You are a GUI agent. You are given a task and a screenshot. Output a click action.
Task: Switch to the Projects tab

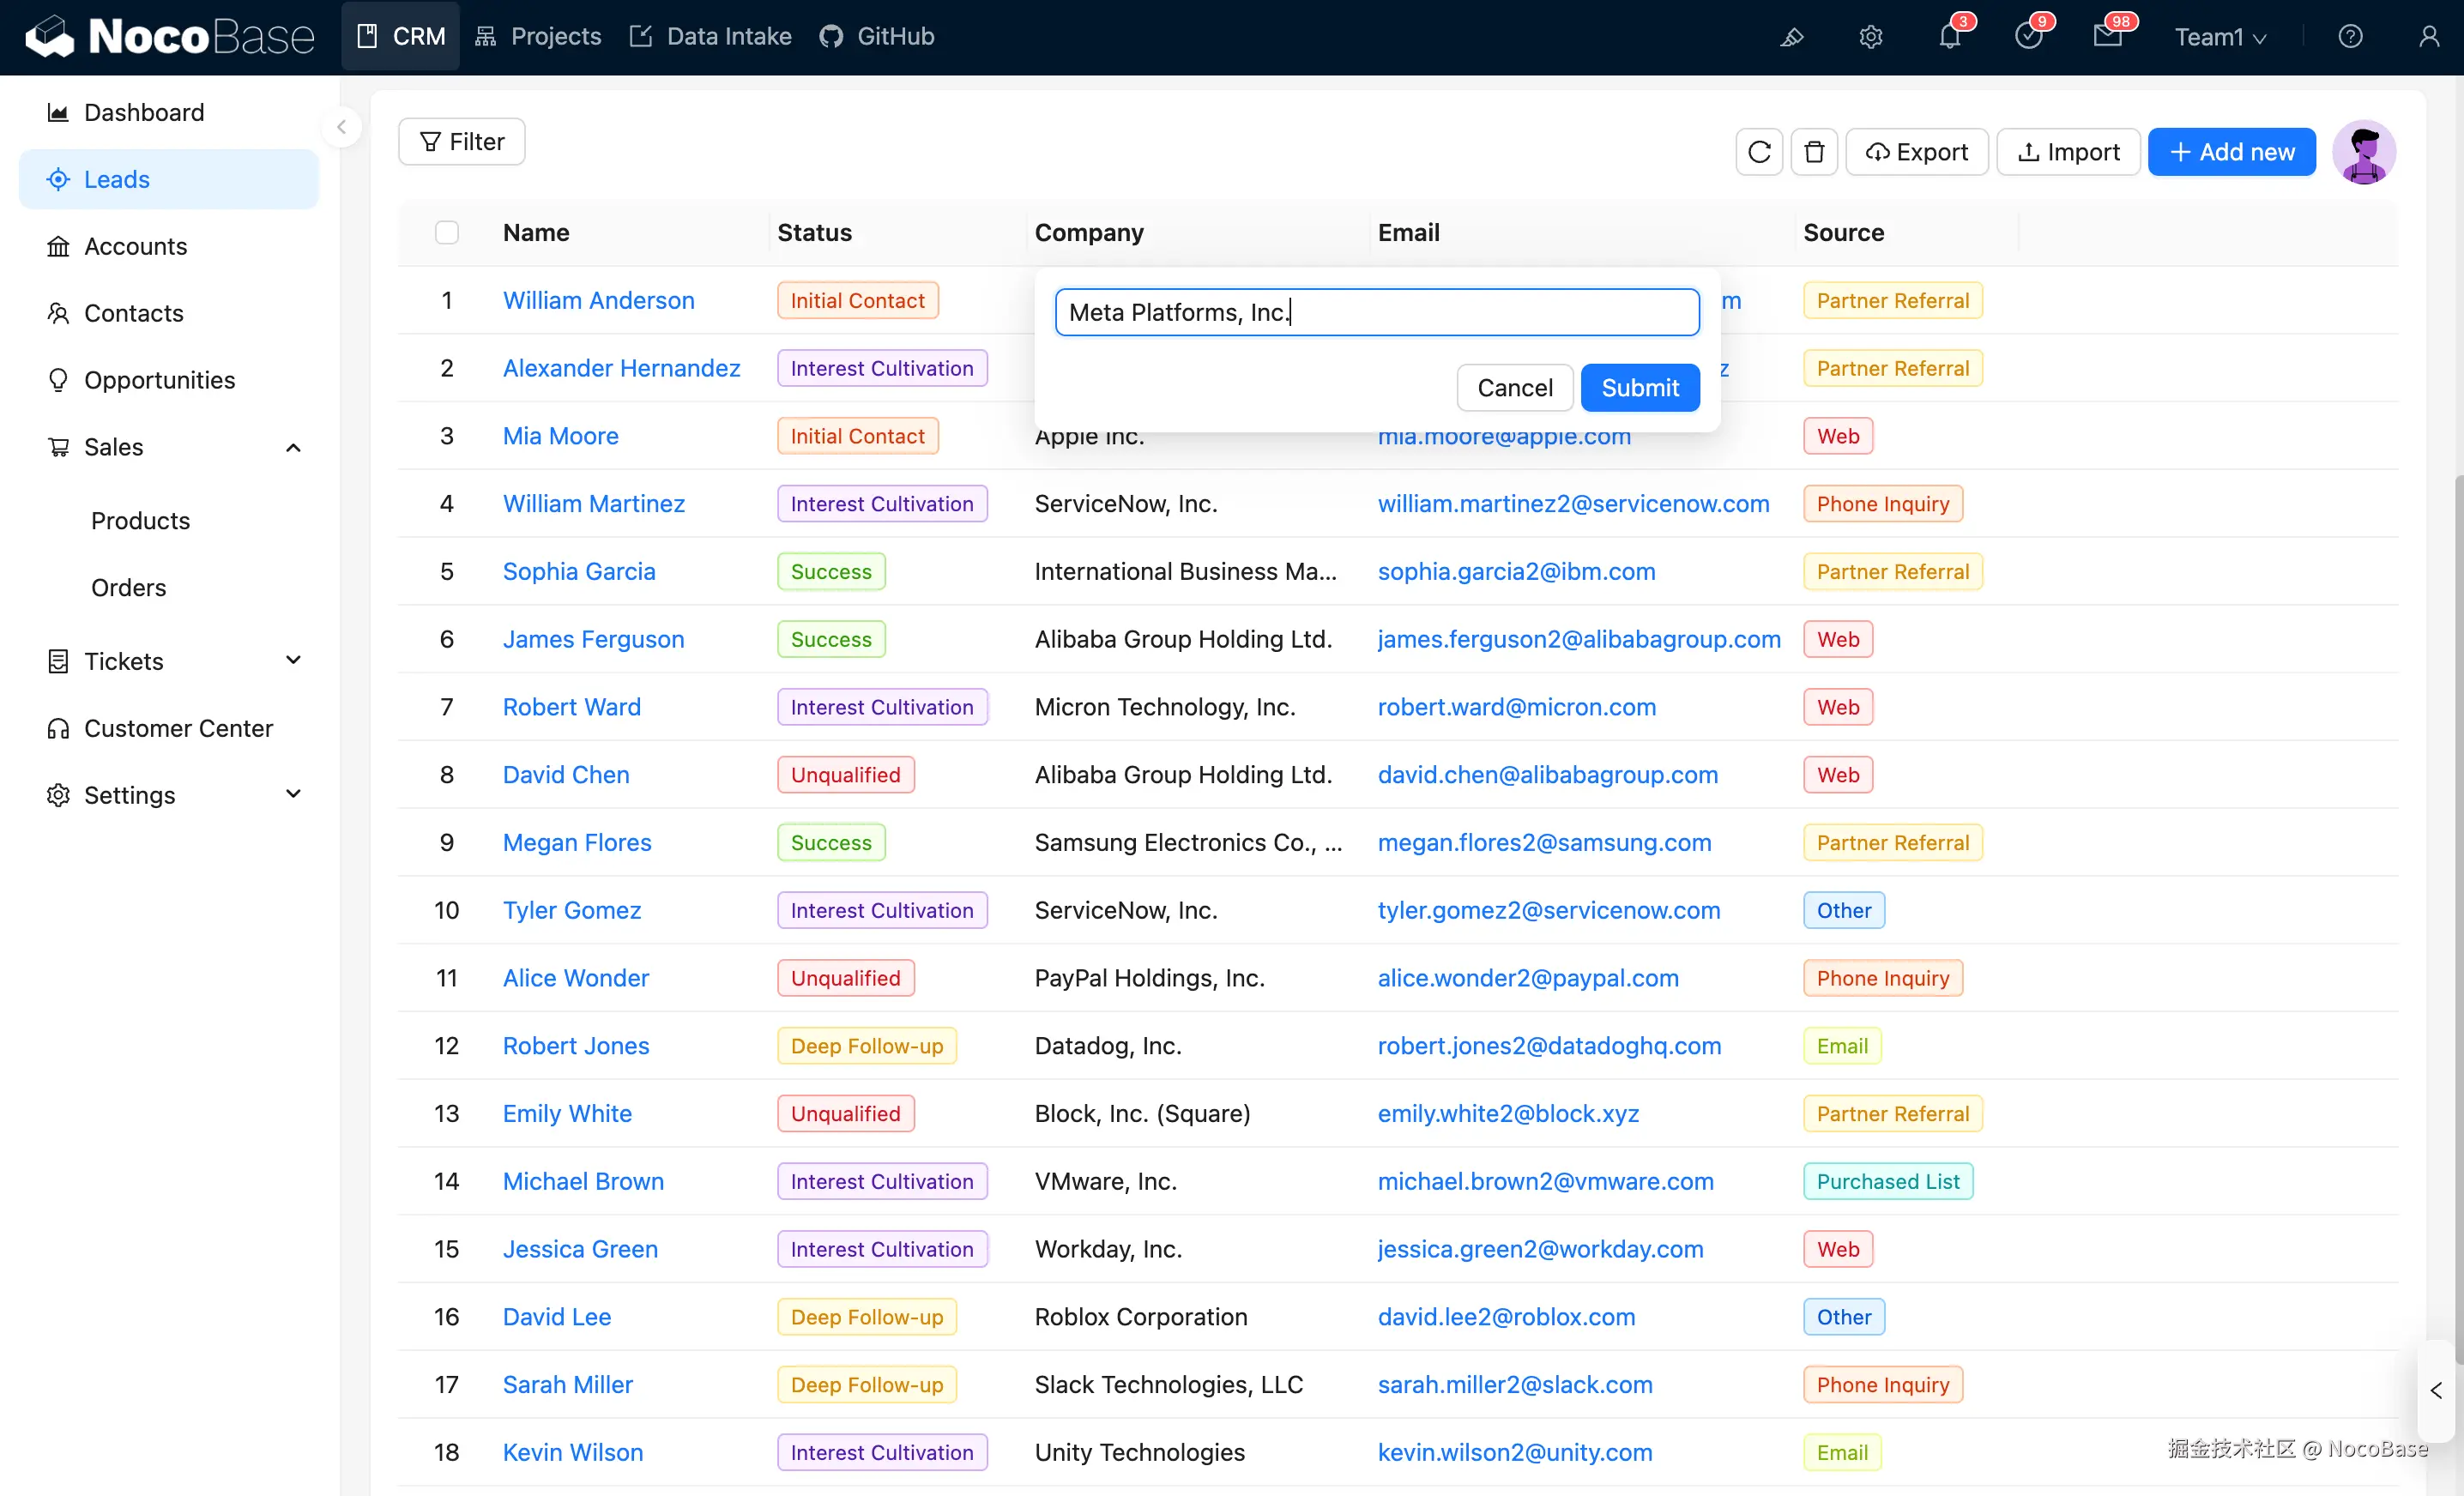[538, 37]
